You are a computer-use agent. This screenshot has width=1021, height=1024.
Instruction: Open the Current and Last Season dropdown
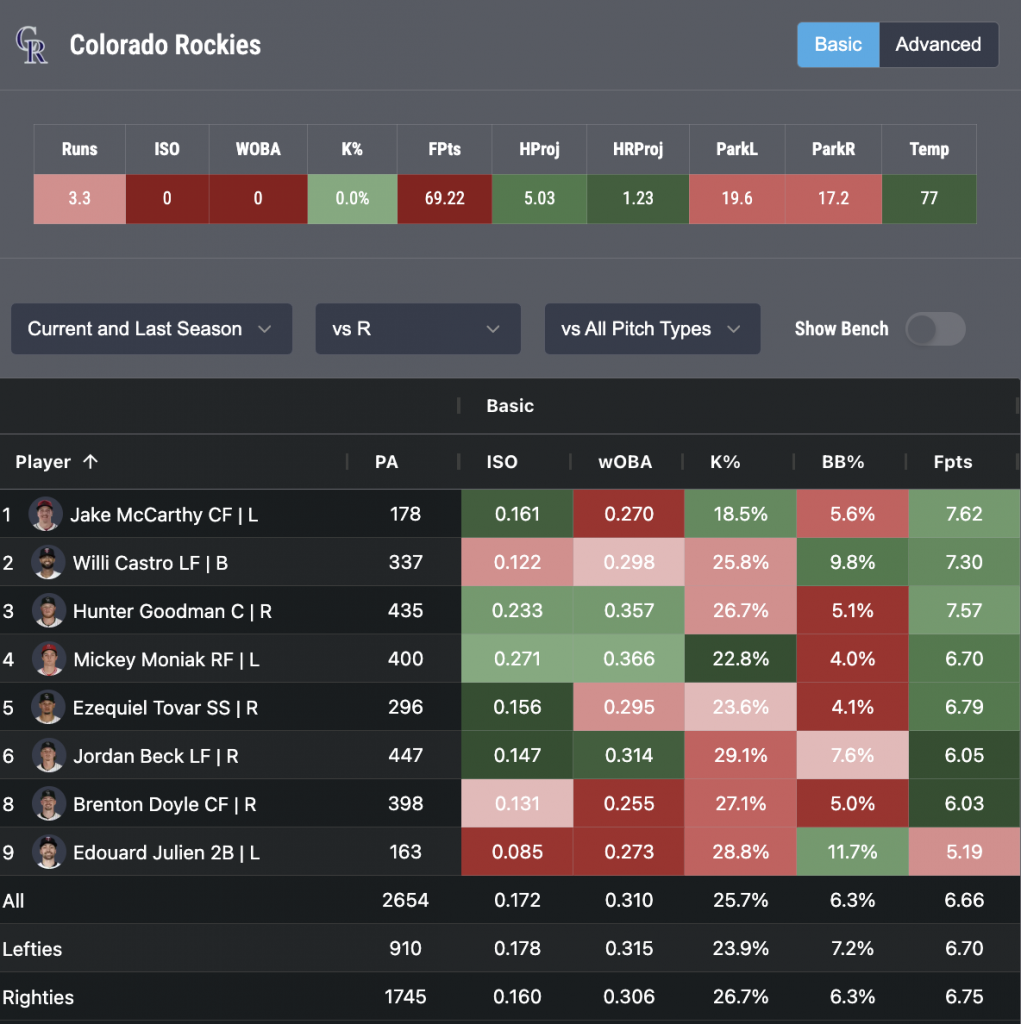(151, 329)
